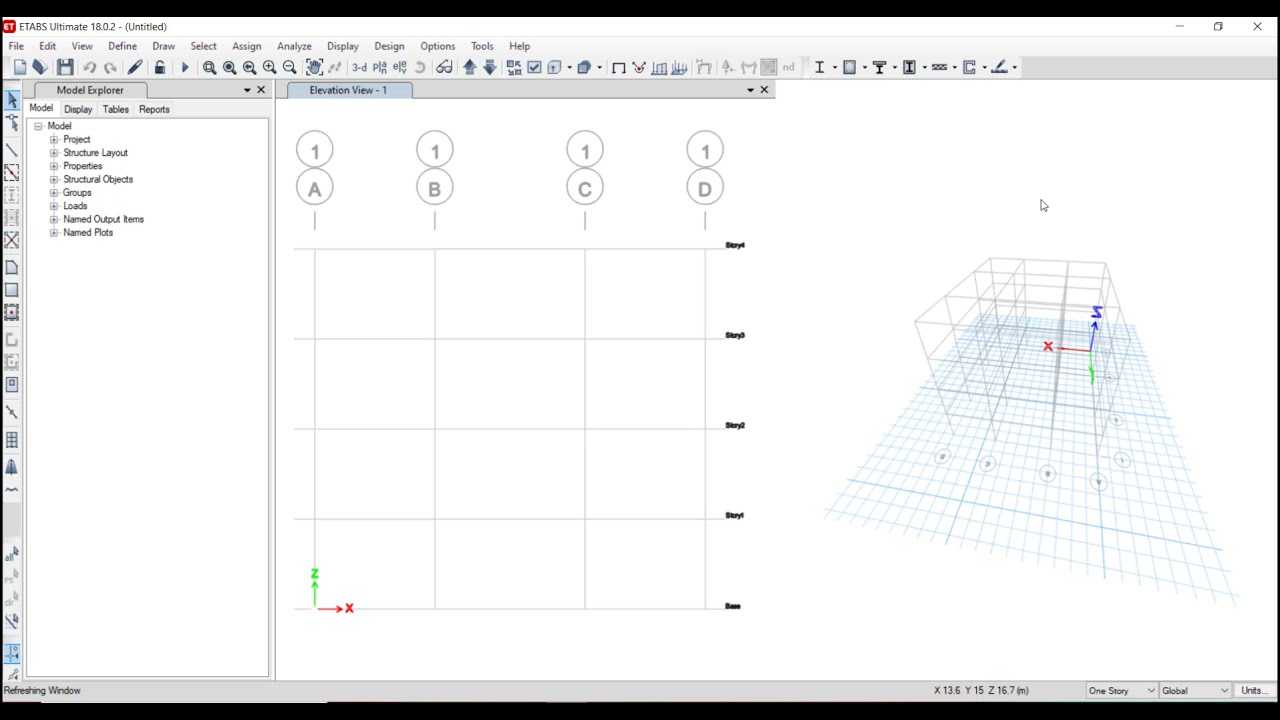Select the Draw Beam/Column line tool
This screenshot has width=1280, height=720.
(x=12, y=150)
